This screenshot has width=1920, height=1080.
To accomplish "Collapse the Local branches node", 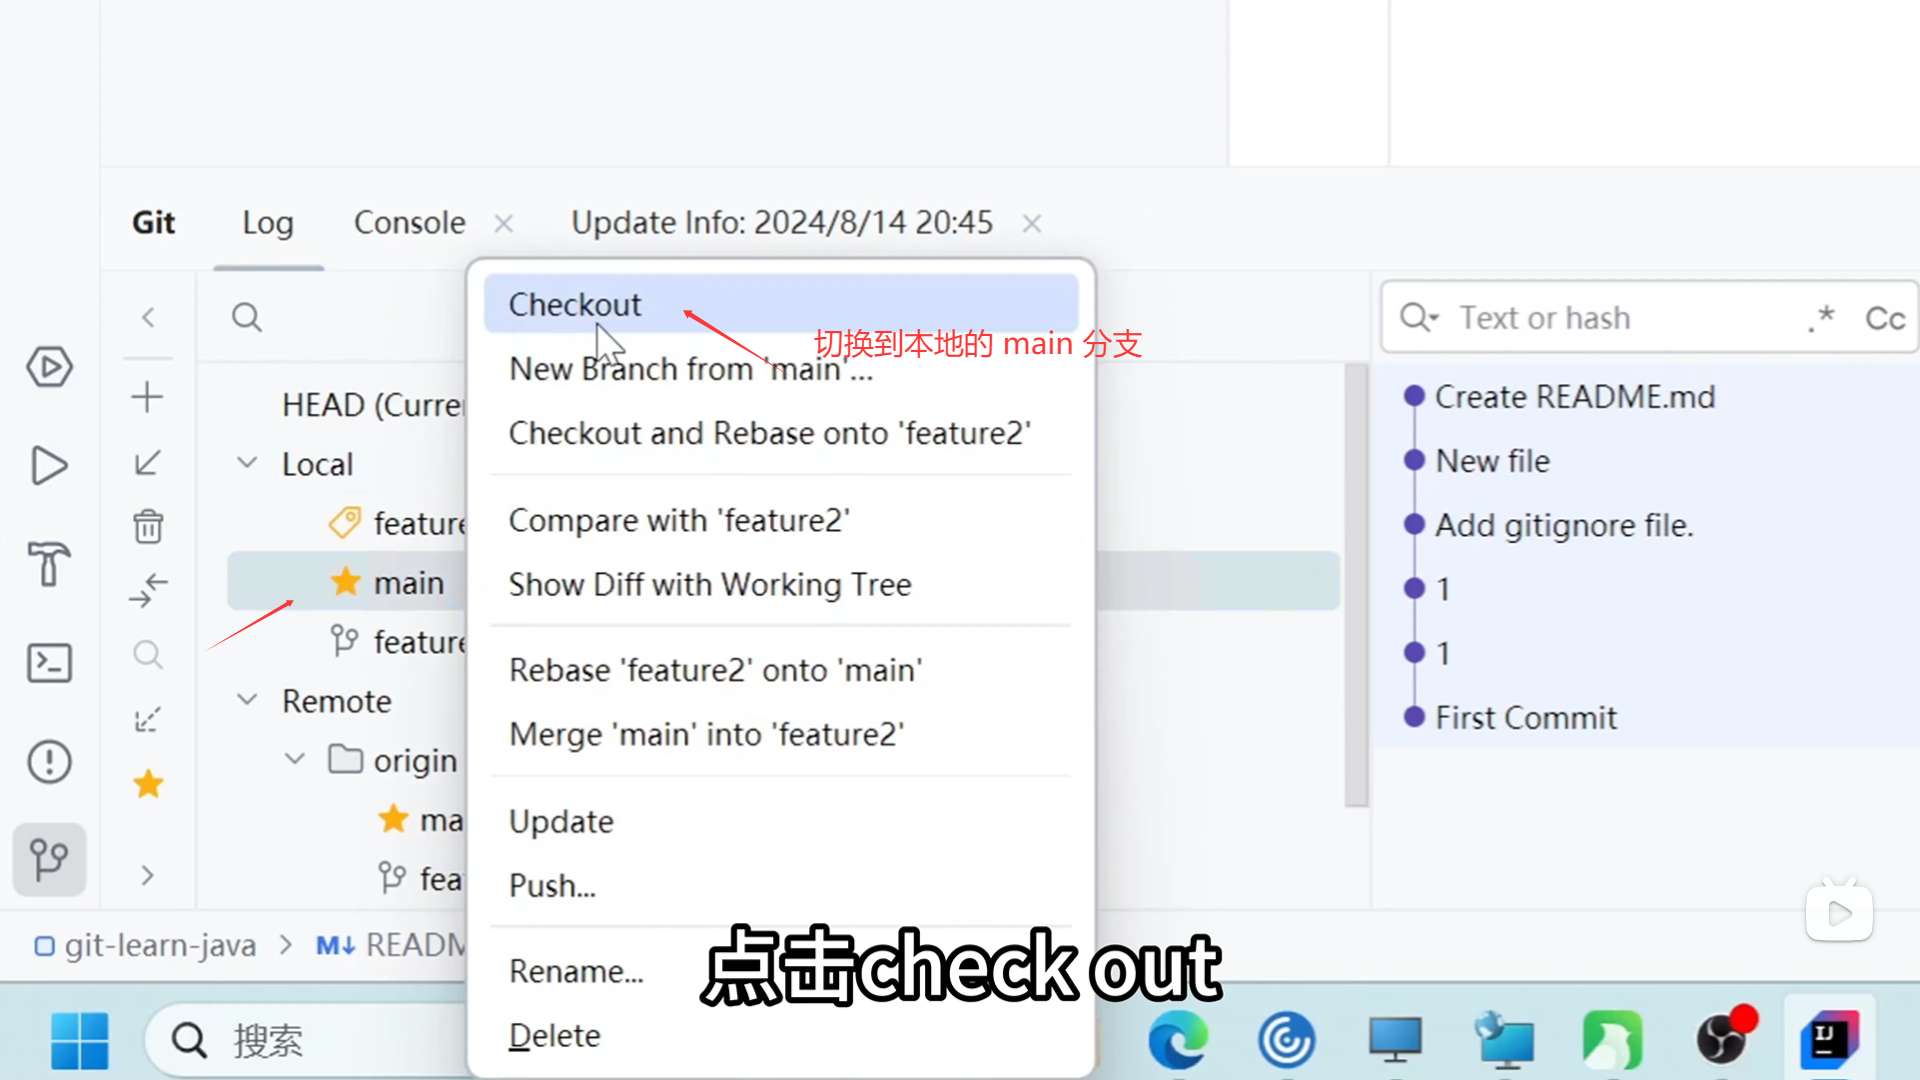I will [247, 463].
